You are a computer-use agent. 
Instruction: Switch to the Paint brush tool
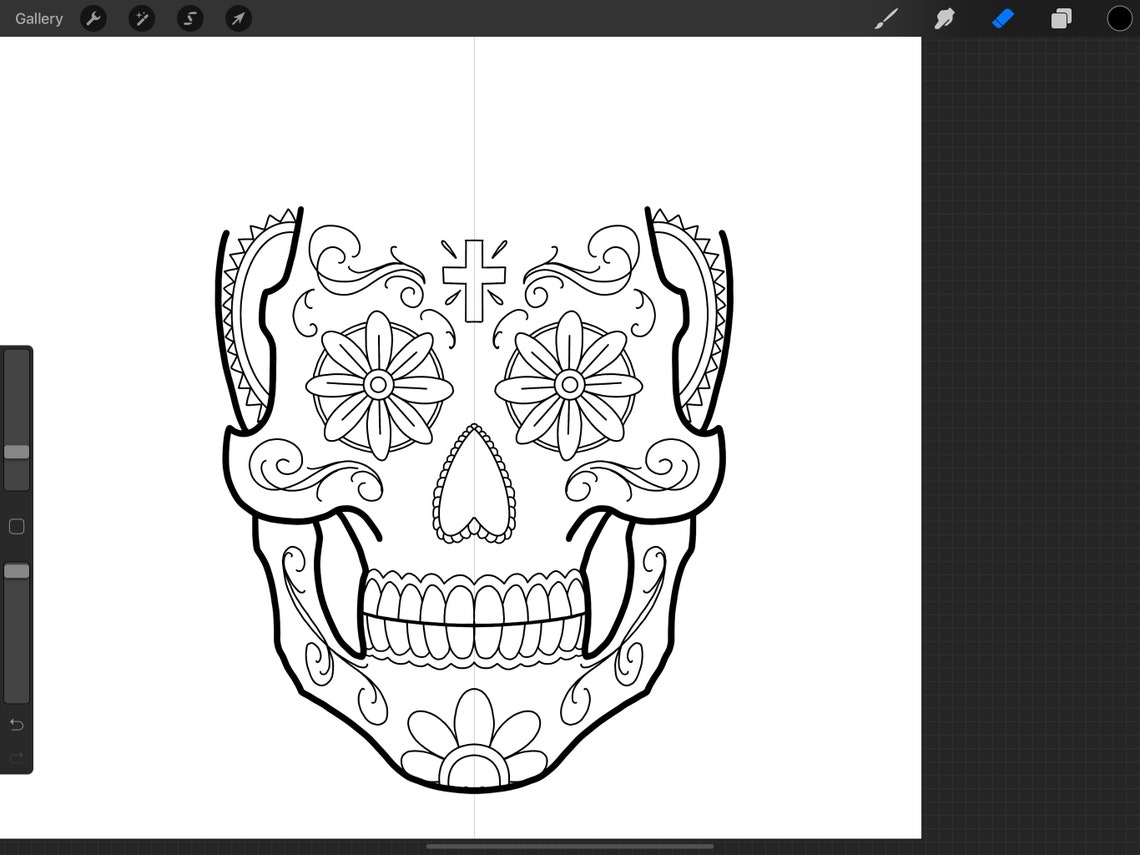[886, 18]
